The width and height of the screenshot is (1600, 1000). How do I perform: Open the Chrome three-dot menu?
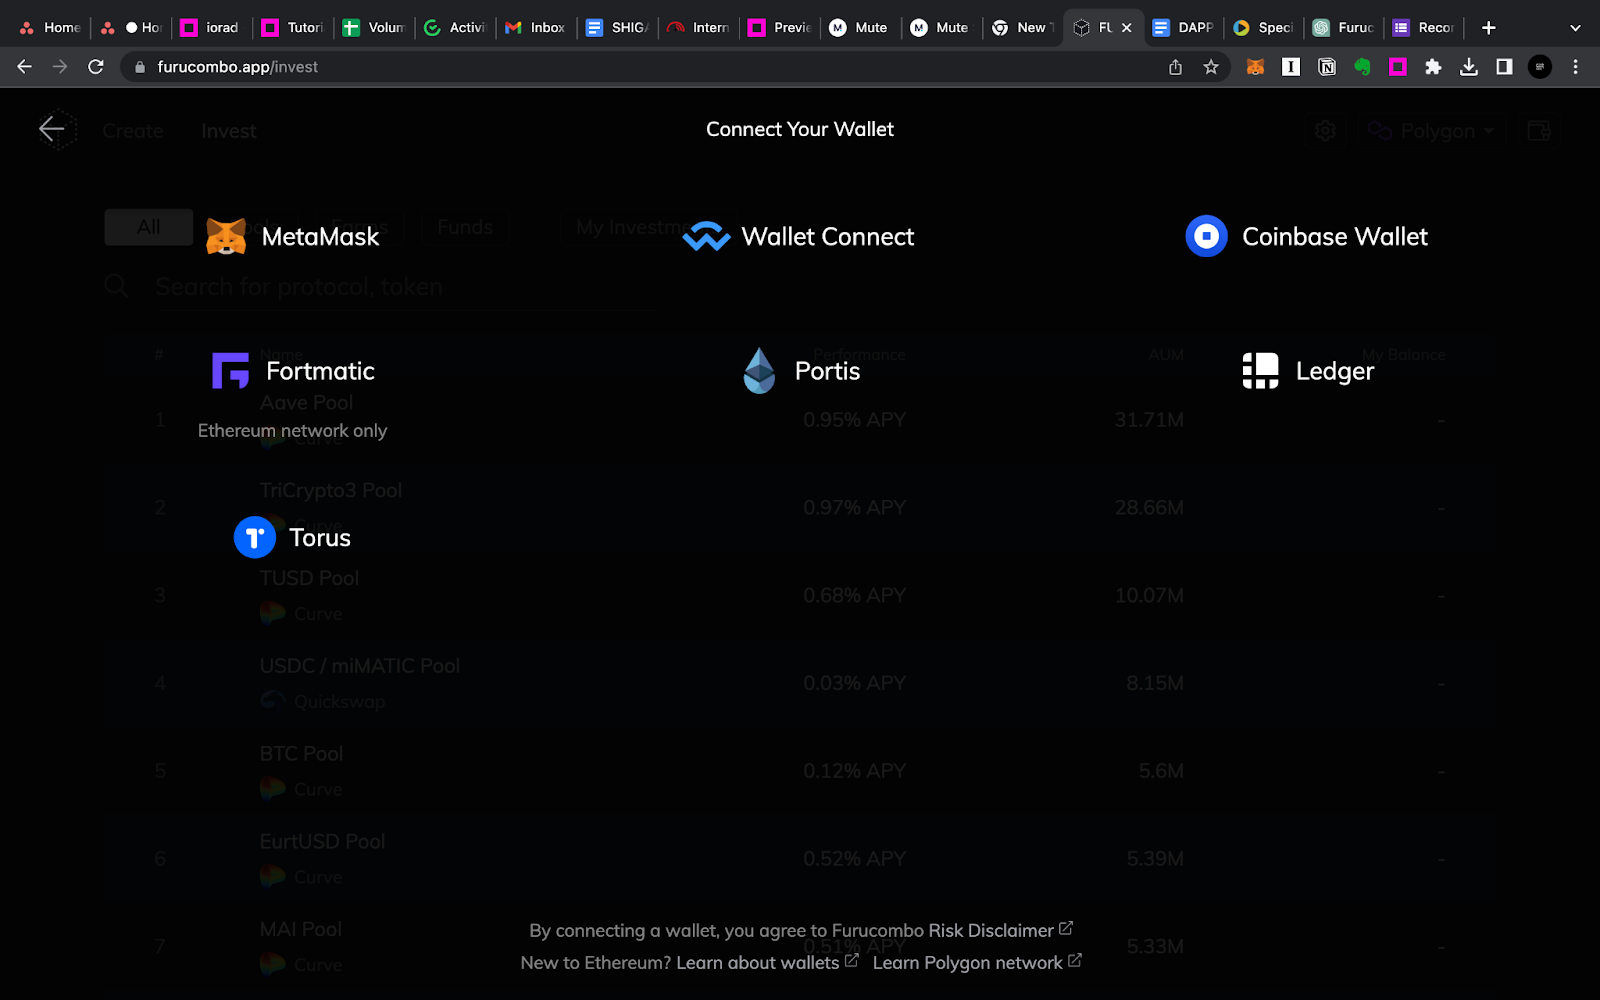(1575, 67)
